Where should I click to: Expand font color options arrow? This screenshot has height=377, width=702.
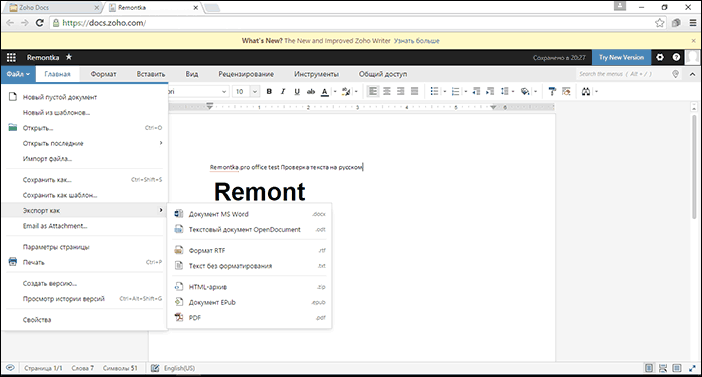pos(334,92)
